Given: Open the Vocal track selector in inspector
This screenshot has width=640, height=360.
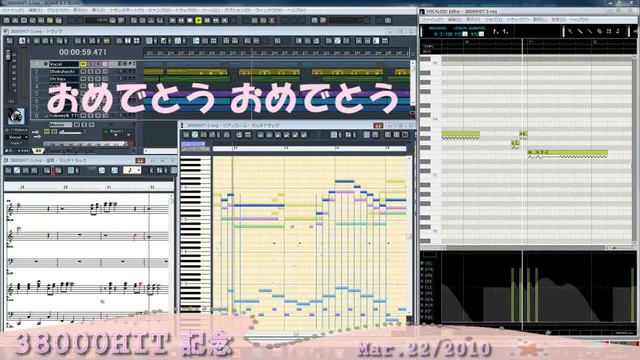Looking at the screenshot, I should (18, 138).
